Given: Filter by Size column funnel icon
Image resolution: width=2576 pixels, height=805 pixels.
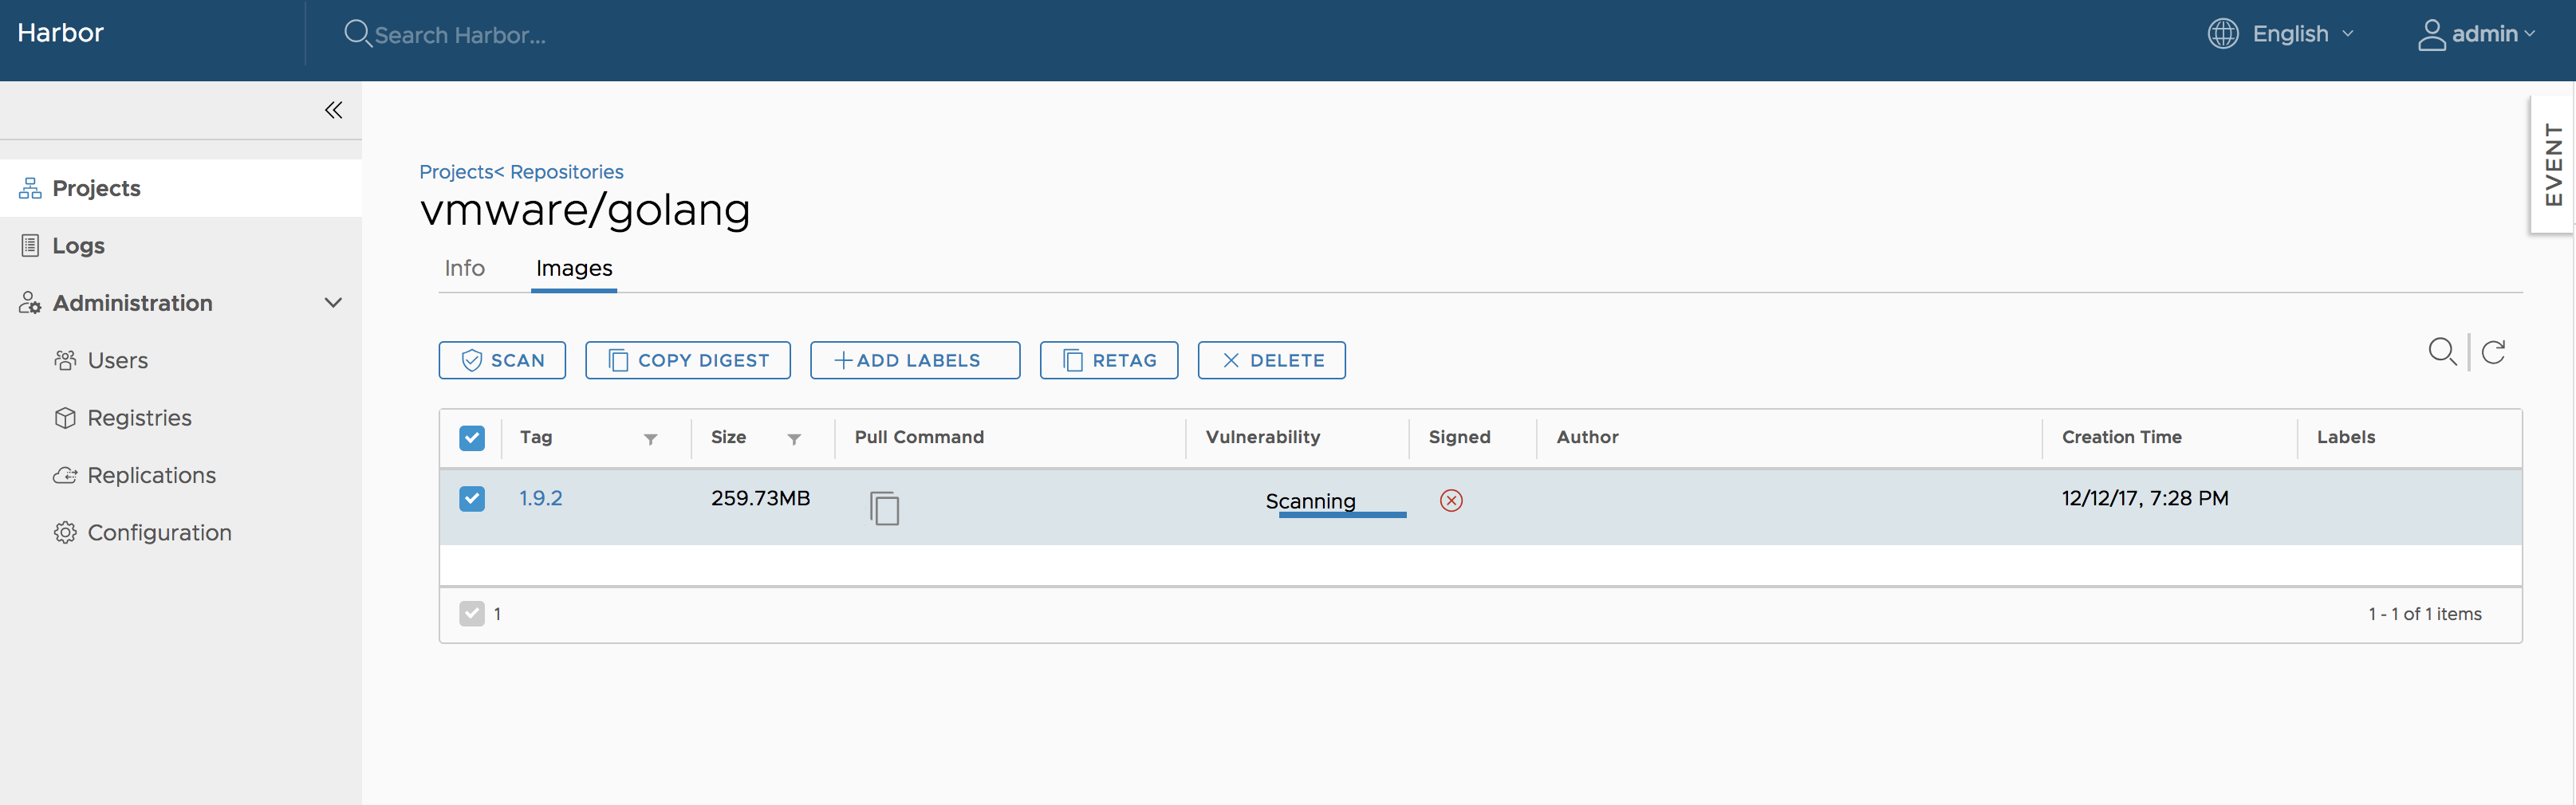Looking at the screenshot, I should (x=794, y=439).
